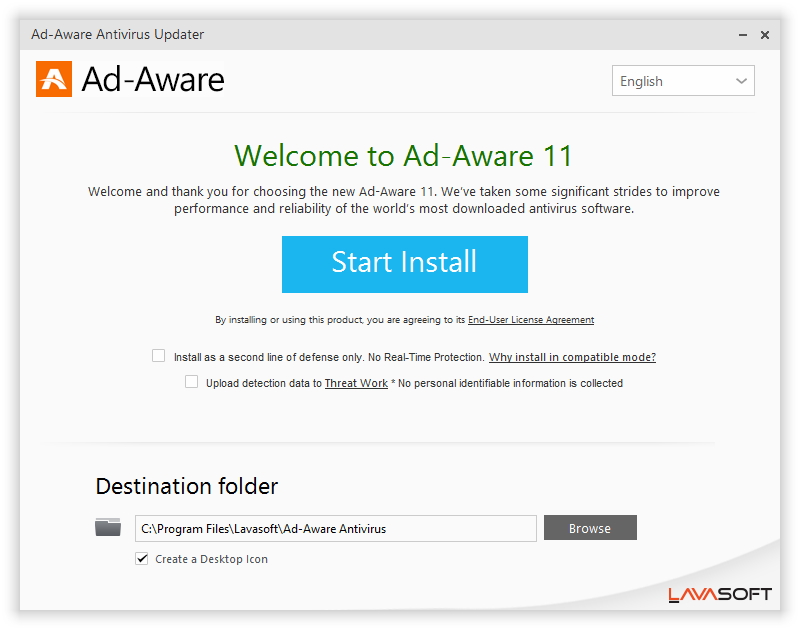Minimize the Ad-Aware Antivirus Updater window

pyautogui.click(x=743, y=35)
